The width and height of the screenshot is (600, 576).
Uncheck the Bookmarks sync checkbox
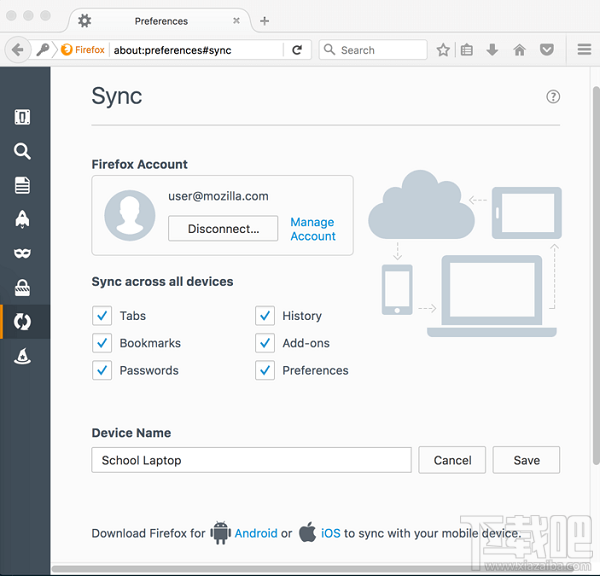[102, 343]
